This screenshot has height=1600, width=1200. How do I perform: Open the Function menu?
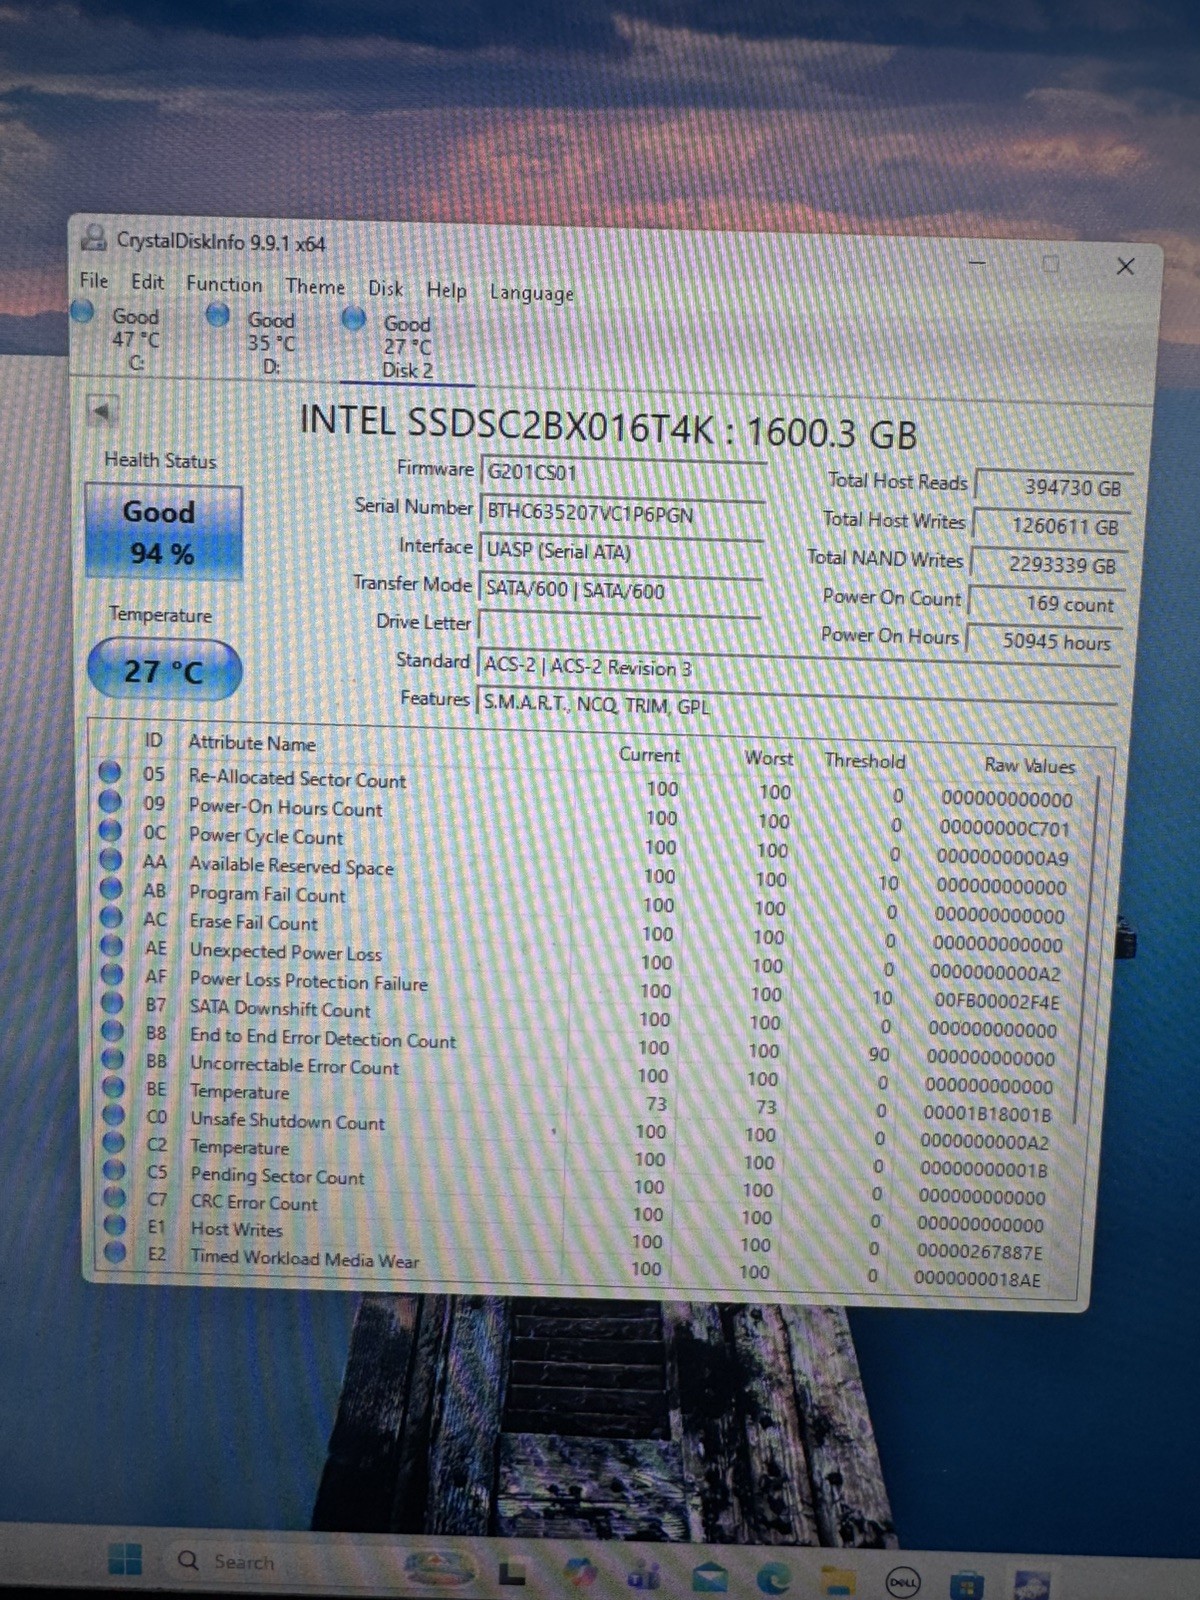224,284
